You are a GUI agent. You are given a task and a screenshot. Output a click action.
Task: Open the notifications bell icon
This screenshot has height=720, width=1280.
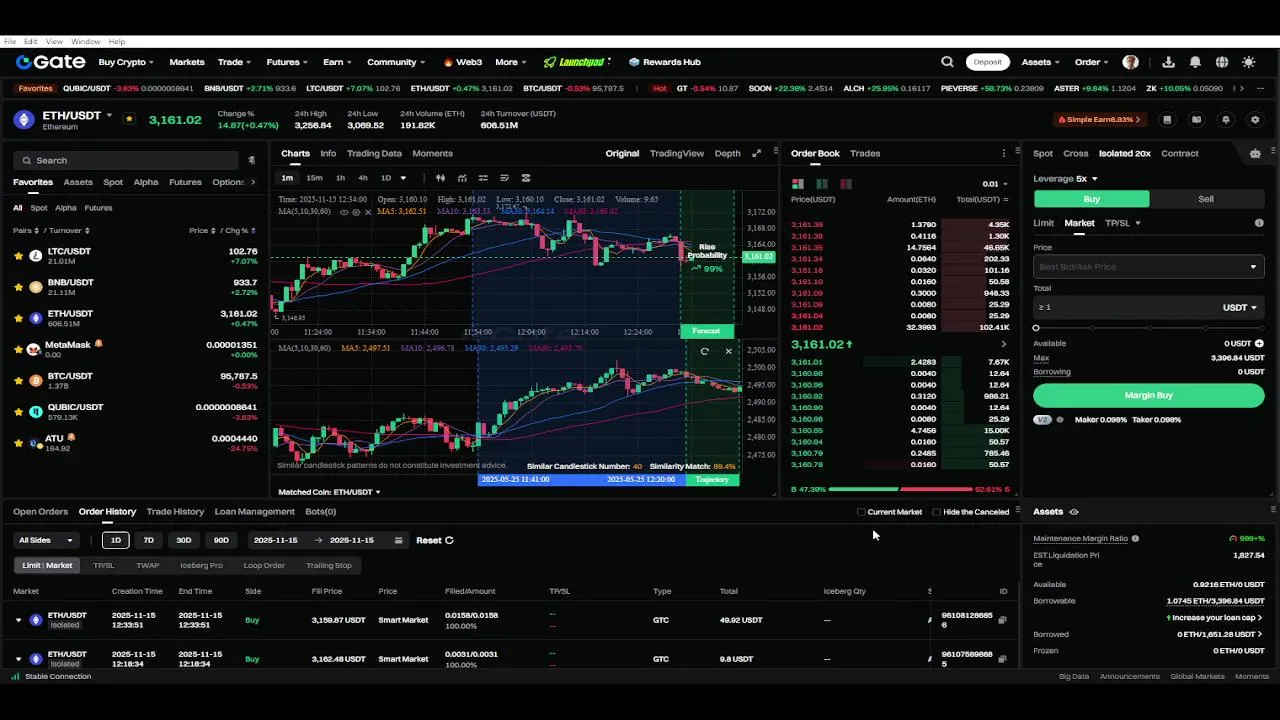coord(1195,62)
